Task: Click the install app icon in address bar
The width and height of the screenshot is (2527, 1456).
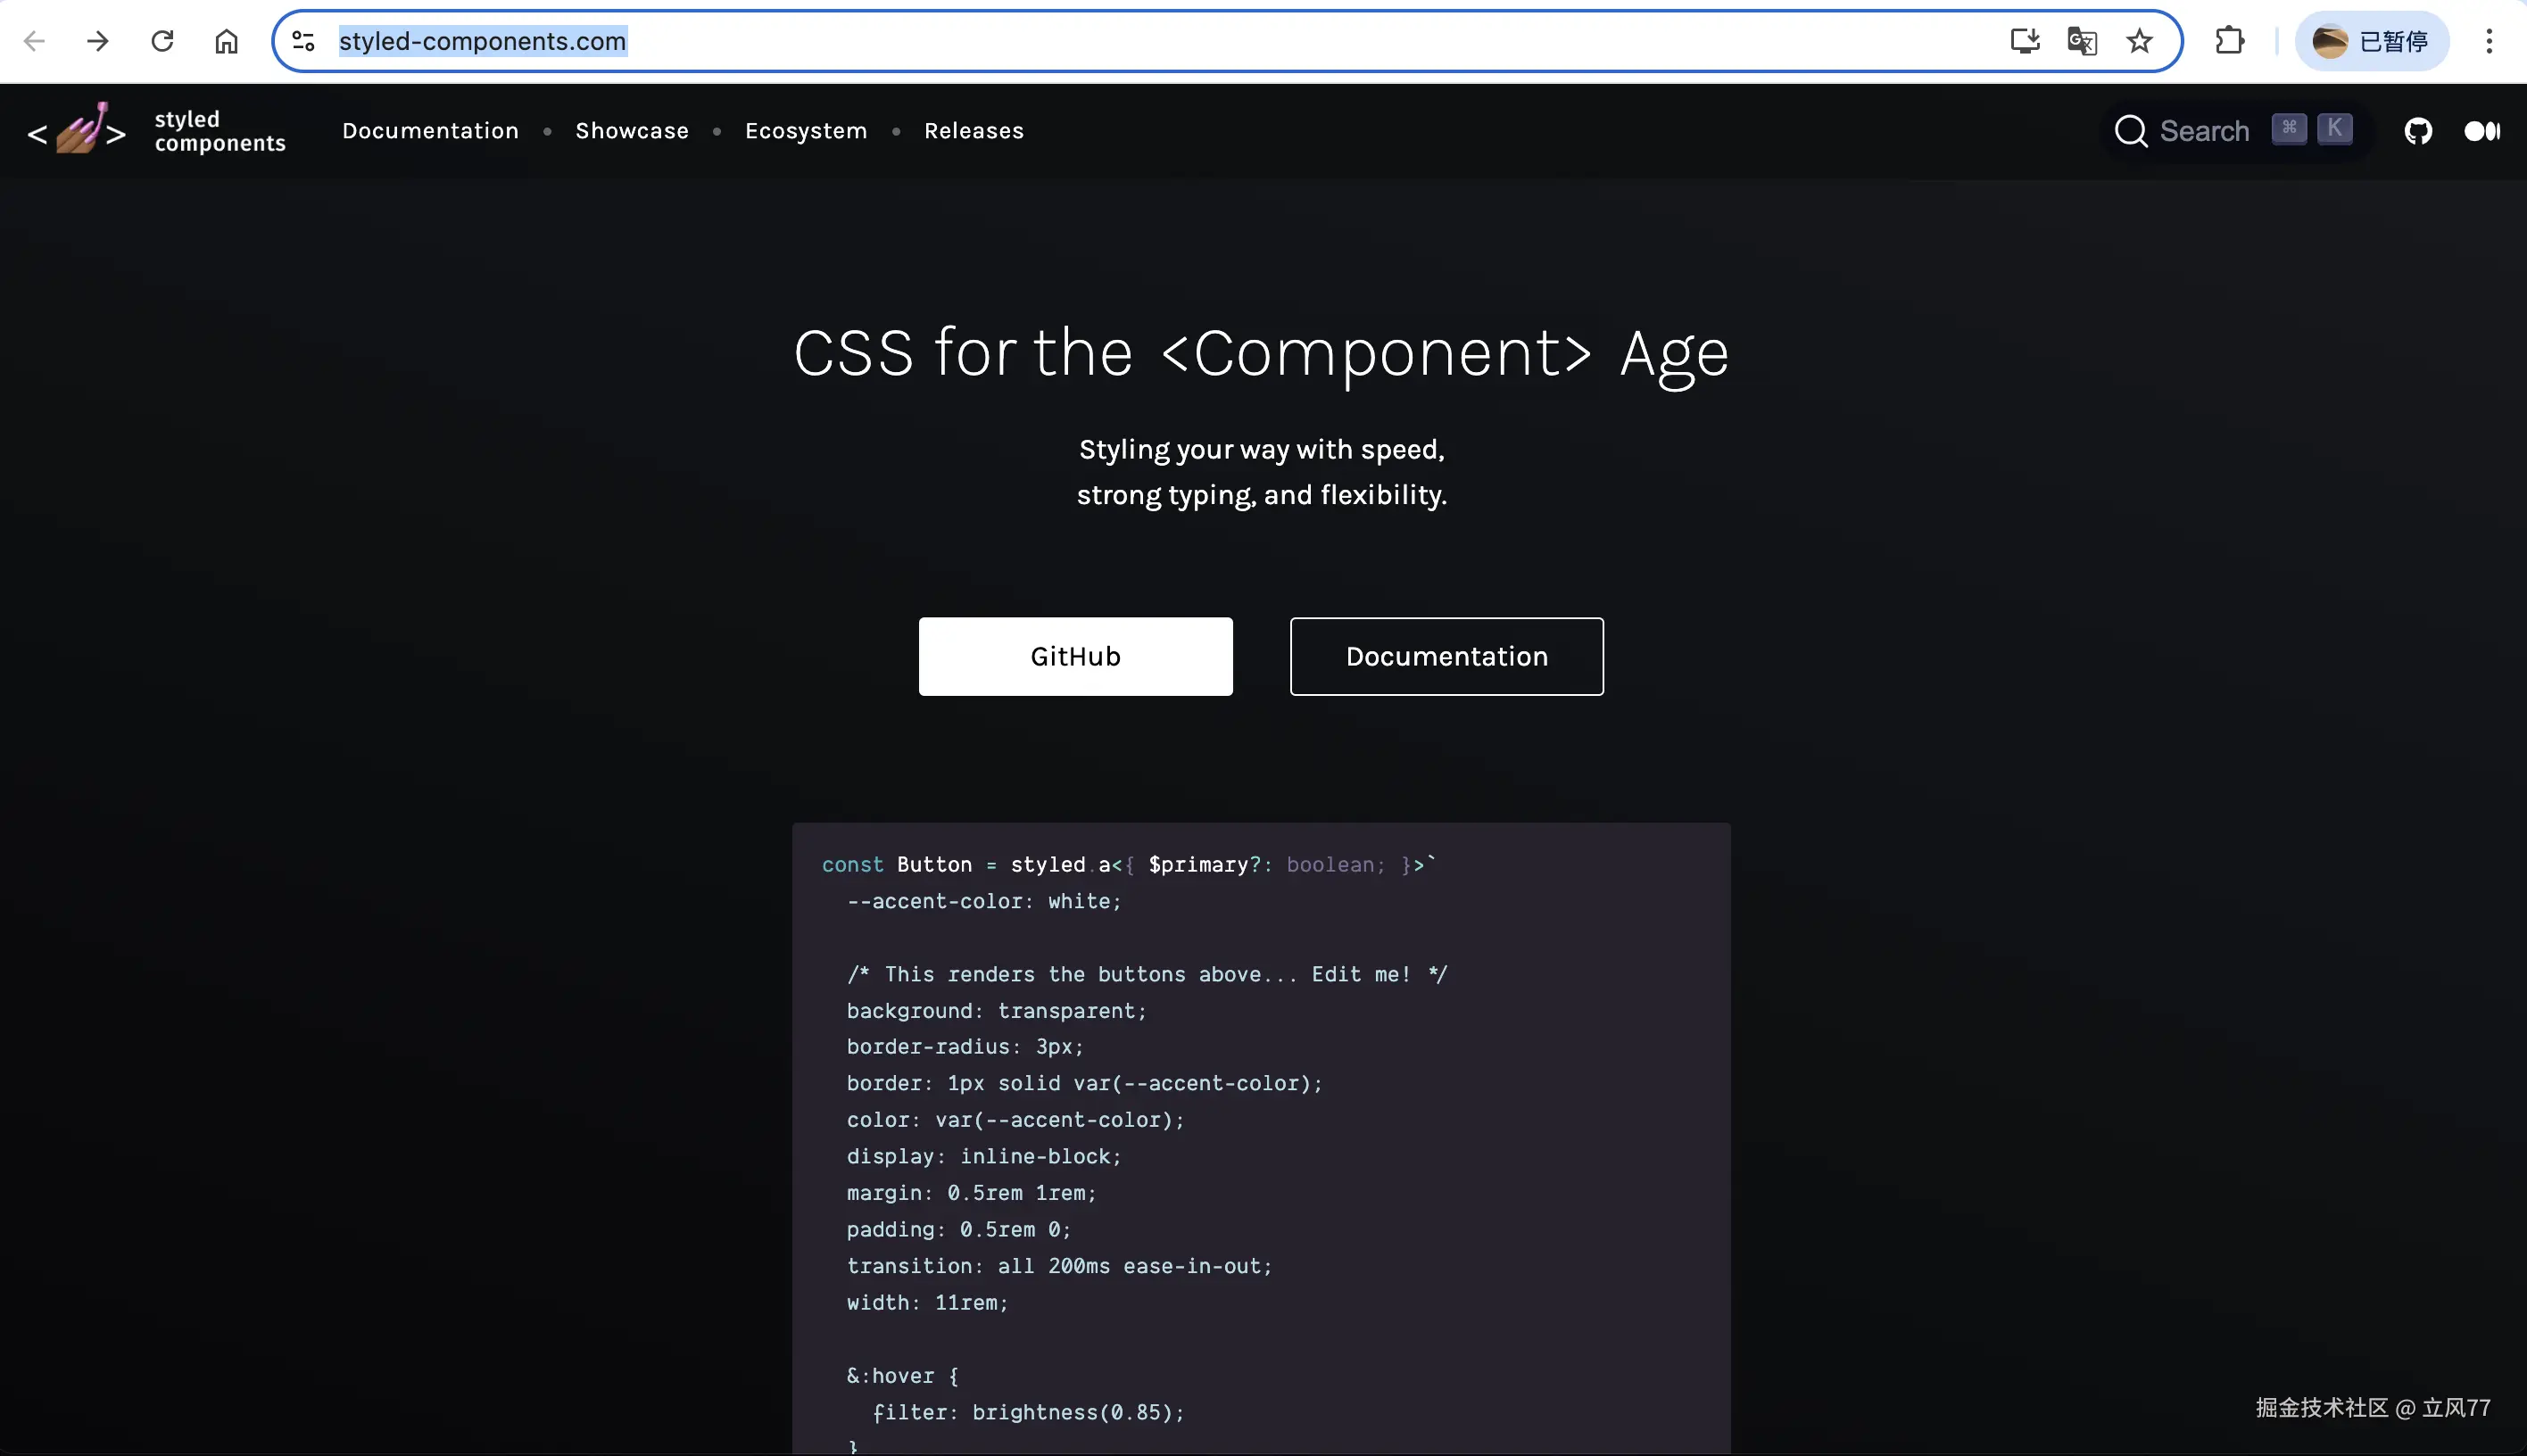Action: (x=2025, y=41)
